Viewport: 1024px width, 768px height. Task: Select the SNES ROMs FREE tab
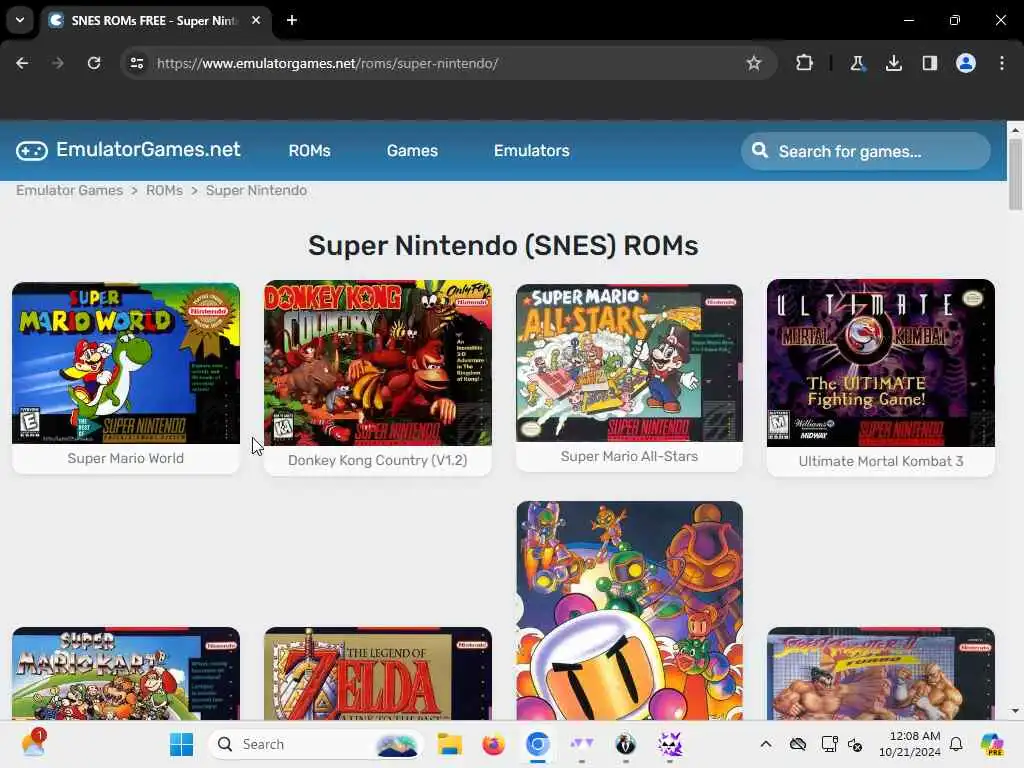153,21
